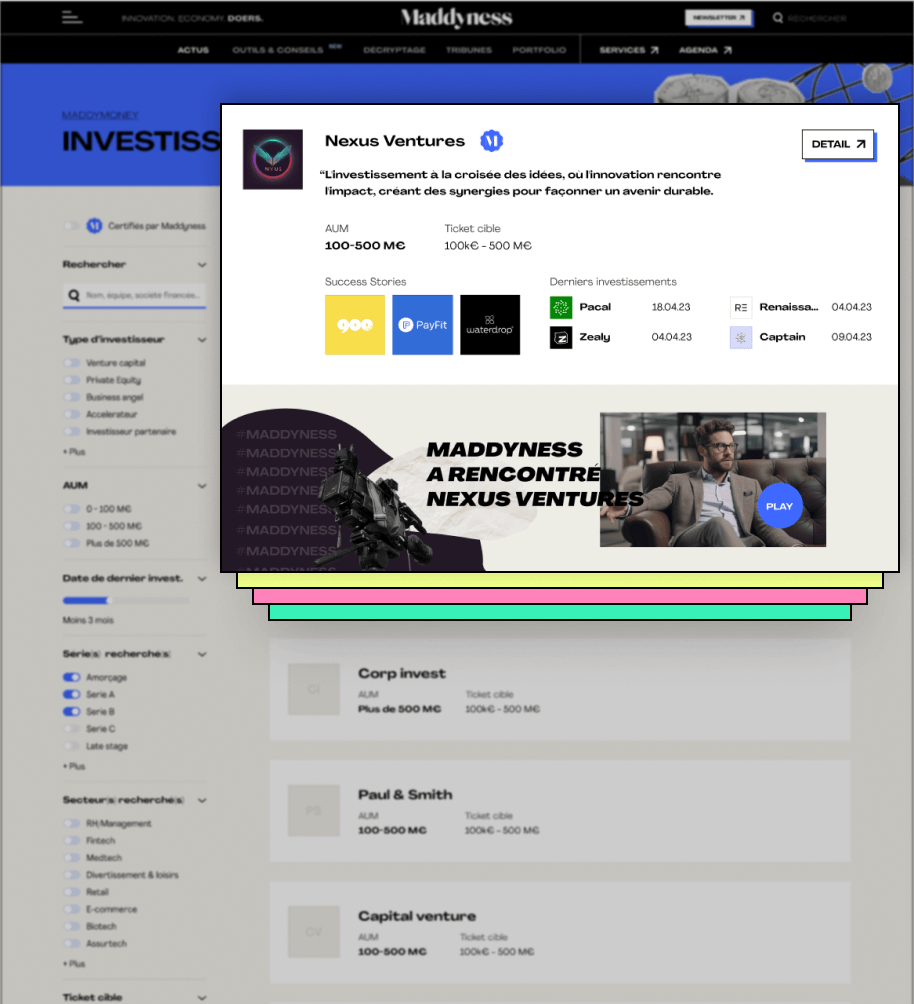Toggle the Certifiés par Maddyness switch
914x1004 pixels.
tap(72, 226)
